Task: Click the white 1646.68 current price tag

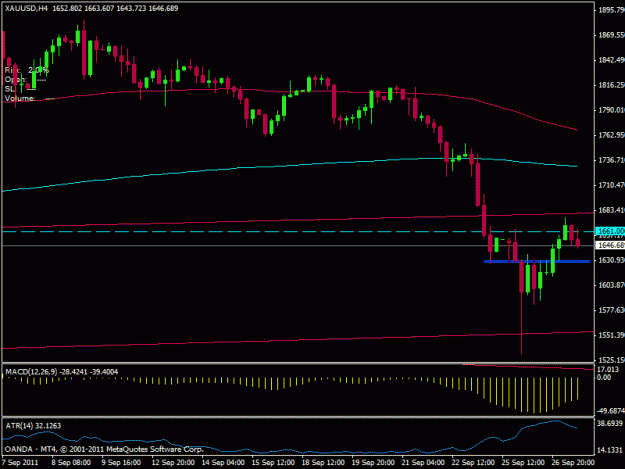Action: 610,245
